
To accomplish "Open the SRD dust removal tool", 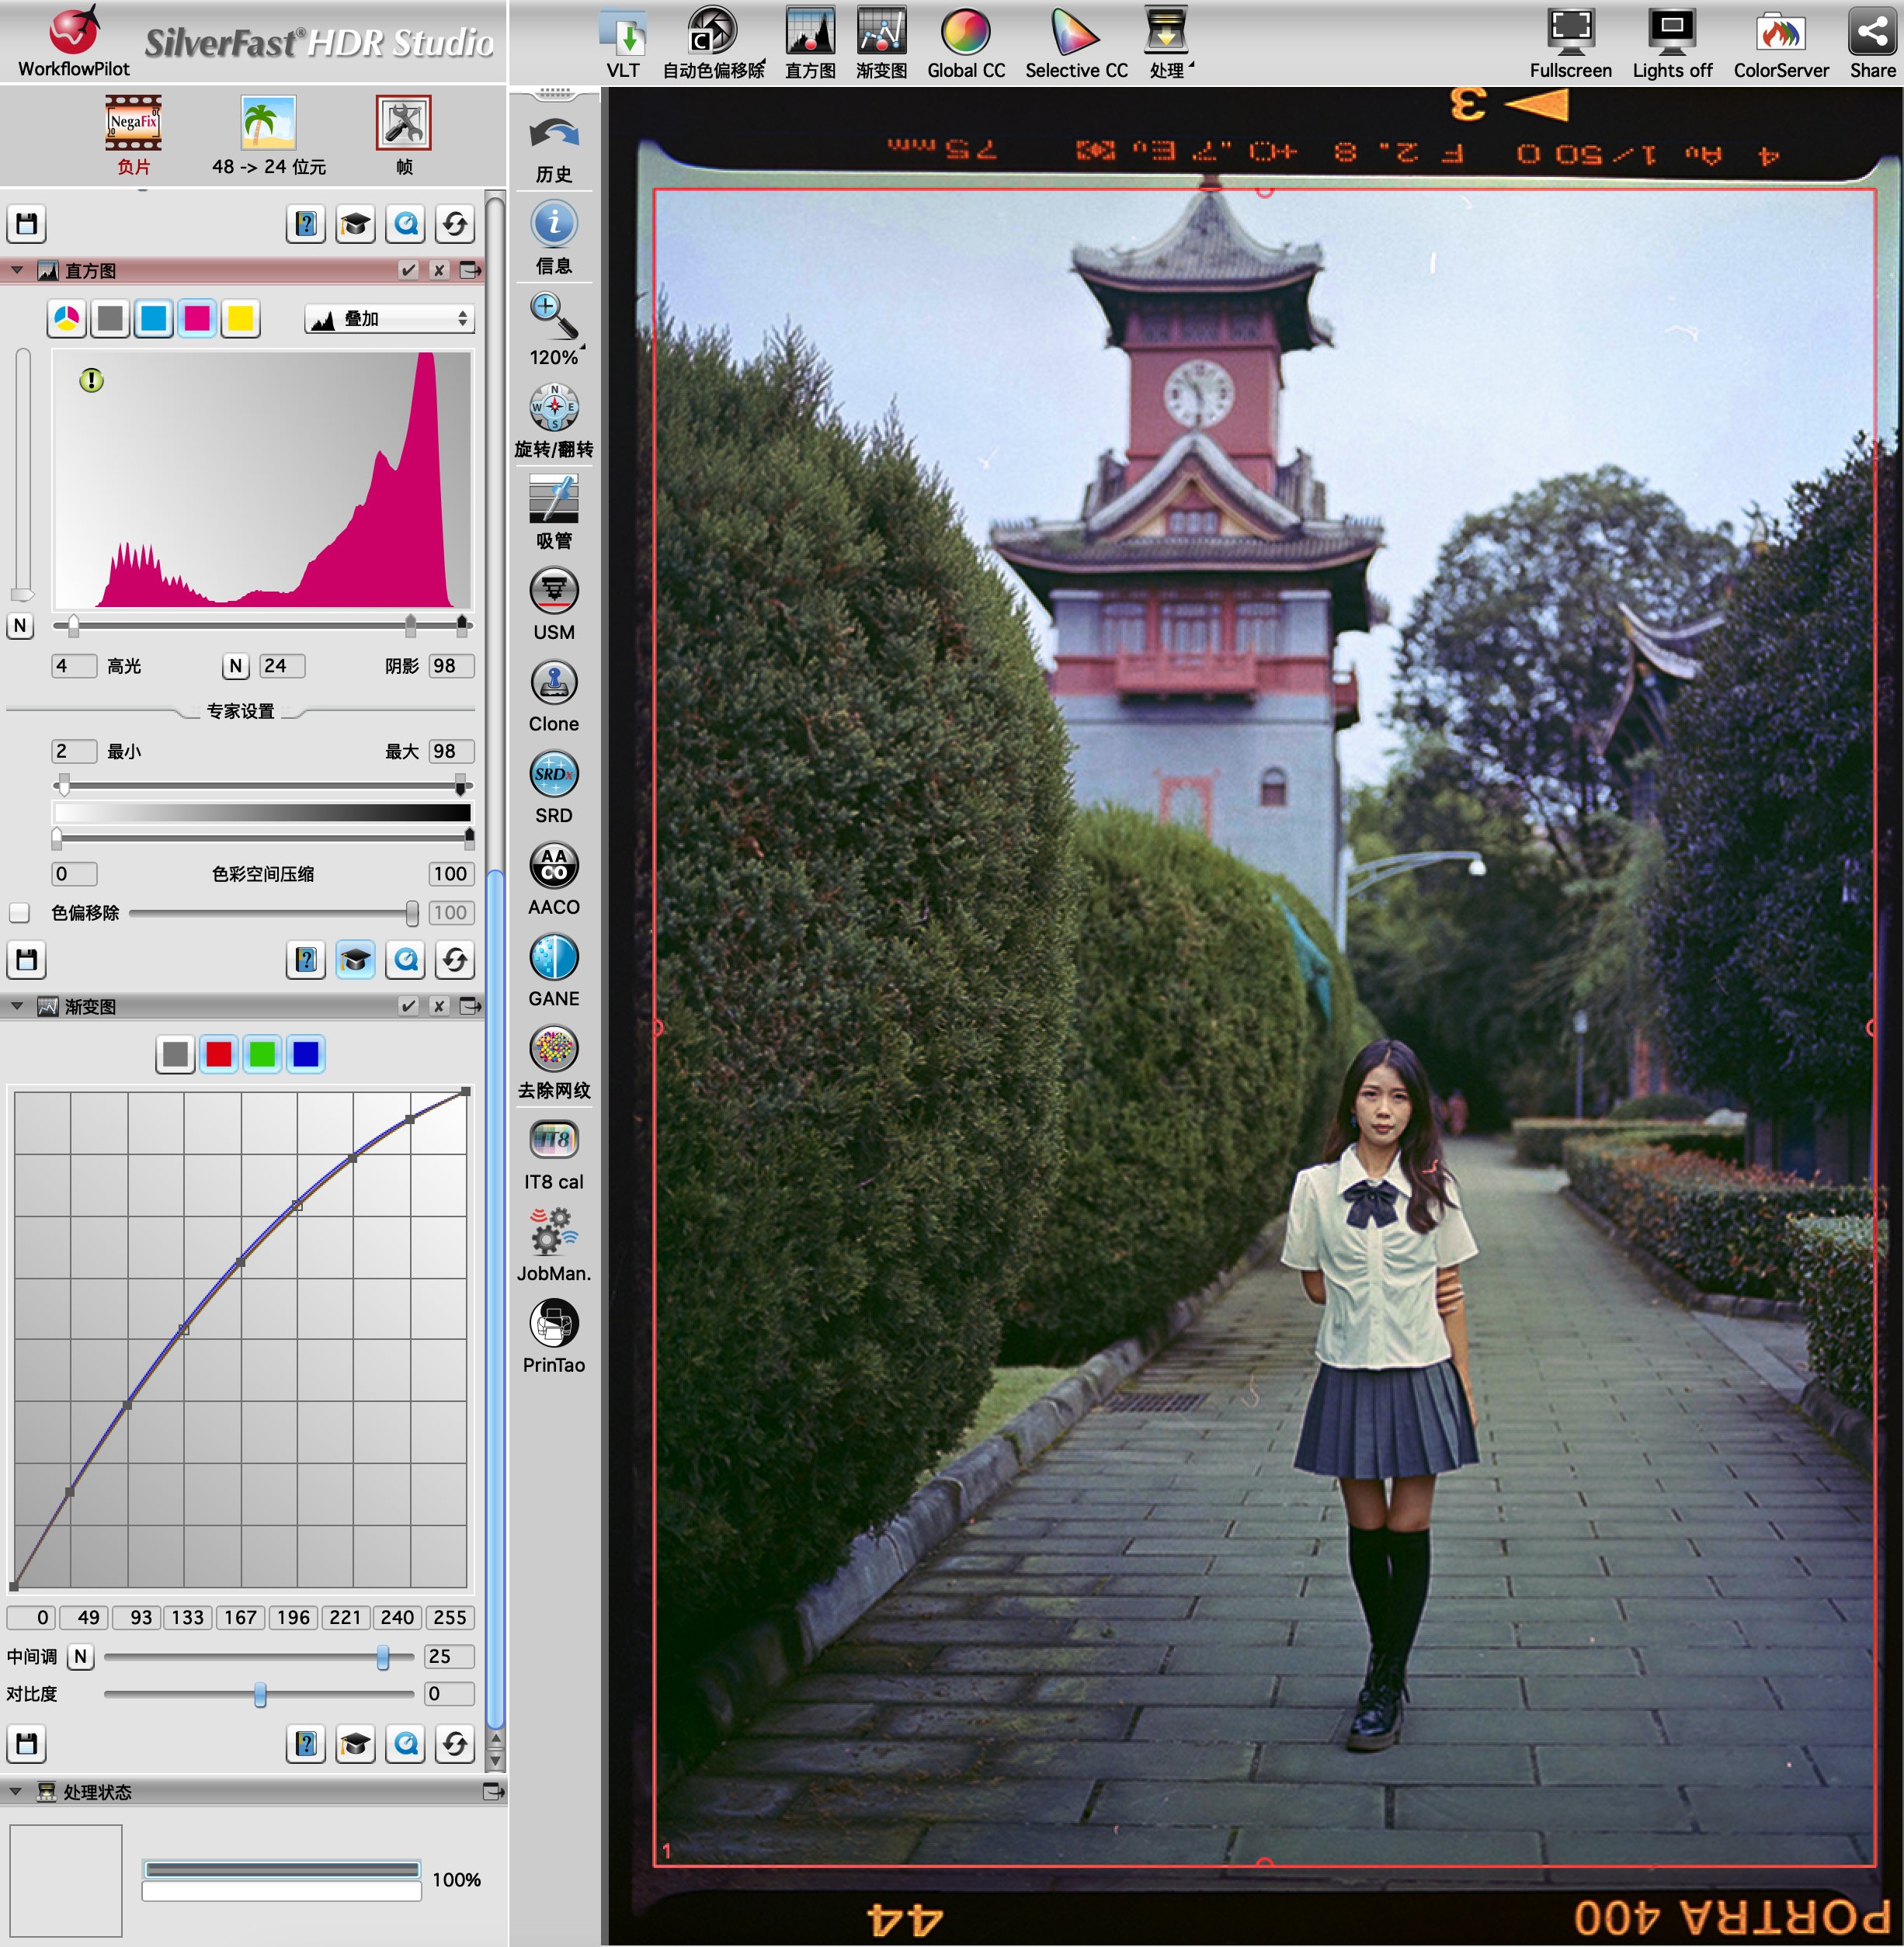I will tap(553, 775).
